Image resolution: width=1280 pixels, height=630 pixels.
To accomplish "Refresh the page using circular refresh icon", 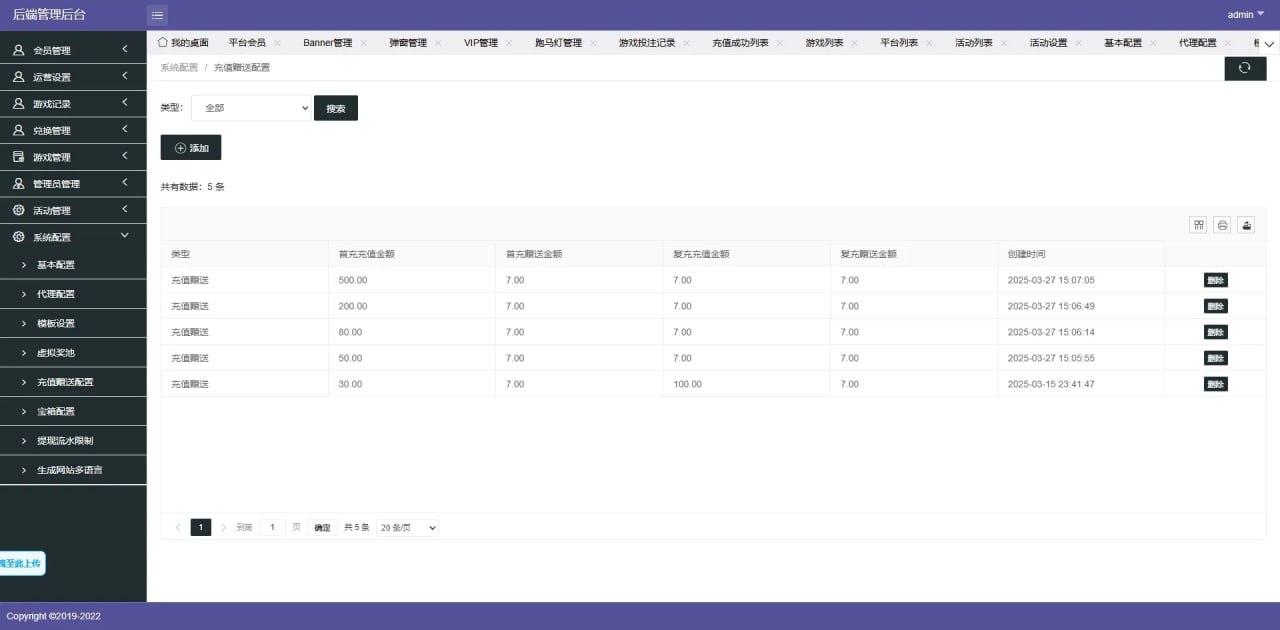I will pos(1244,67).
